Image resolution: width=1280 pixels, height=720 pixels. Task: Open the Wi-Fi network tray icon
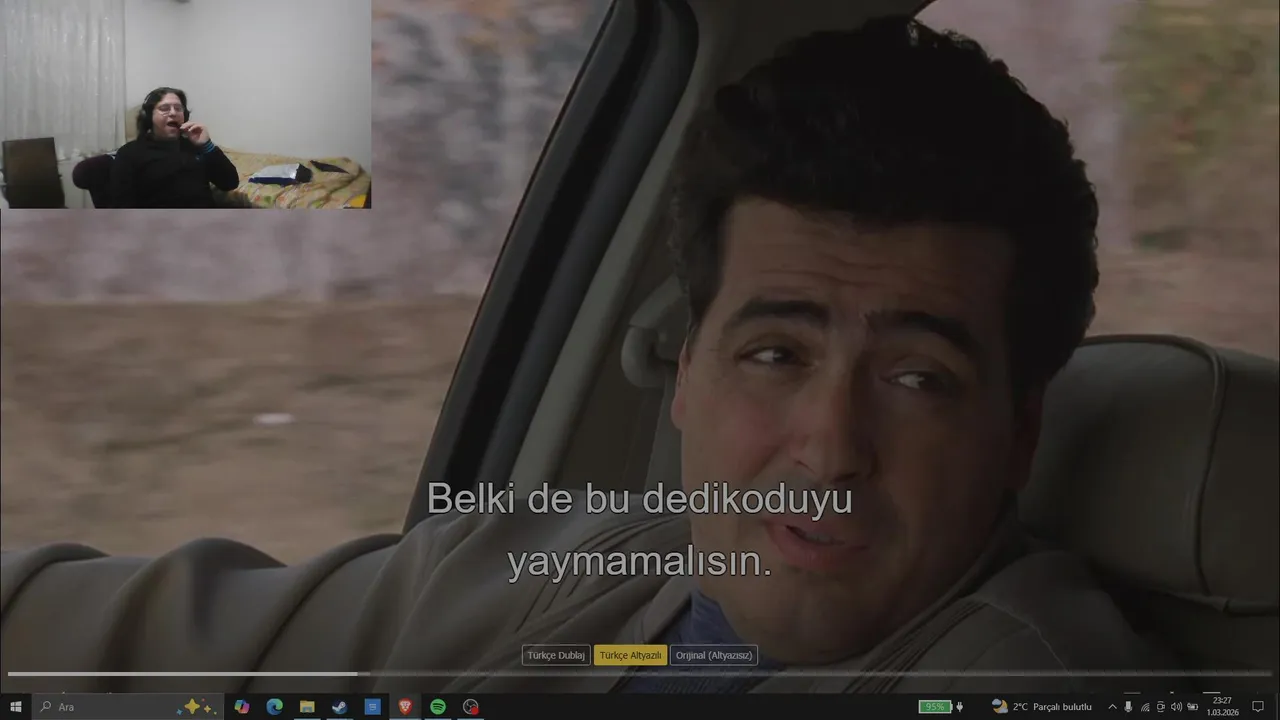[1145, 707]
